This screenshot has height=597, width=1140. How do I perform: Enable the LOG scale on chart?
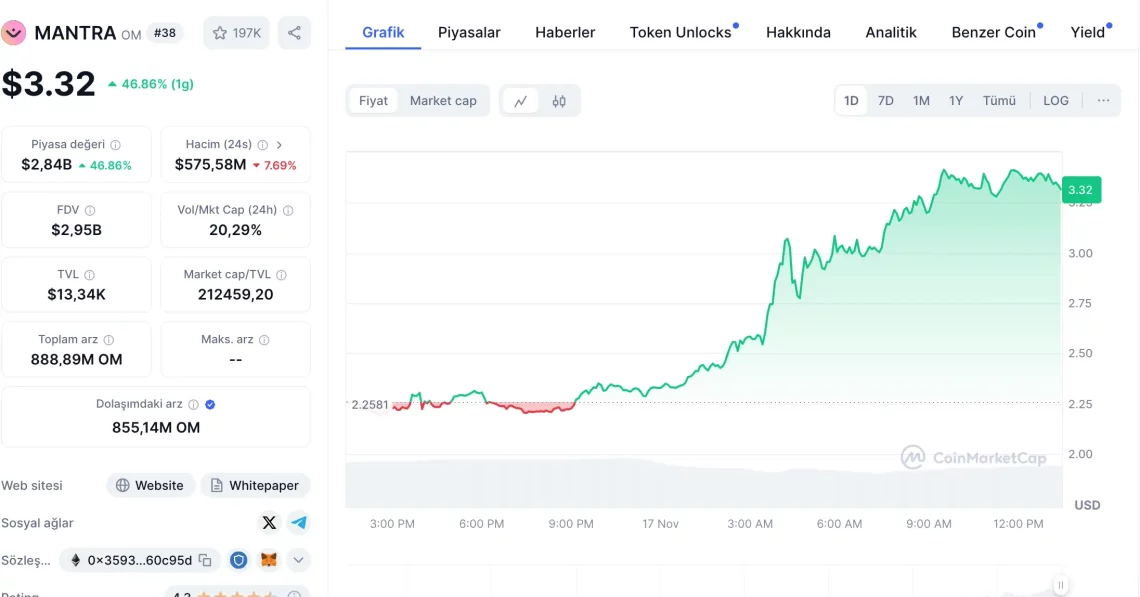[1055, 101]
